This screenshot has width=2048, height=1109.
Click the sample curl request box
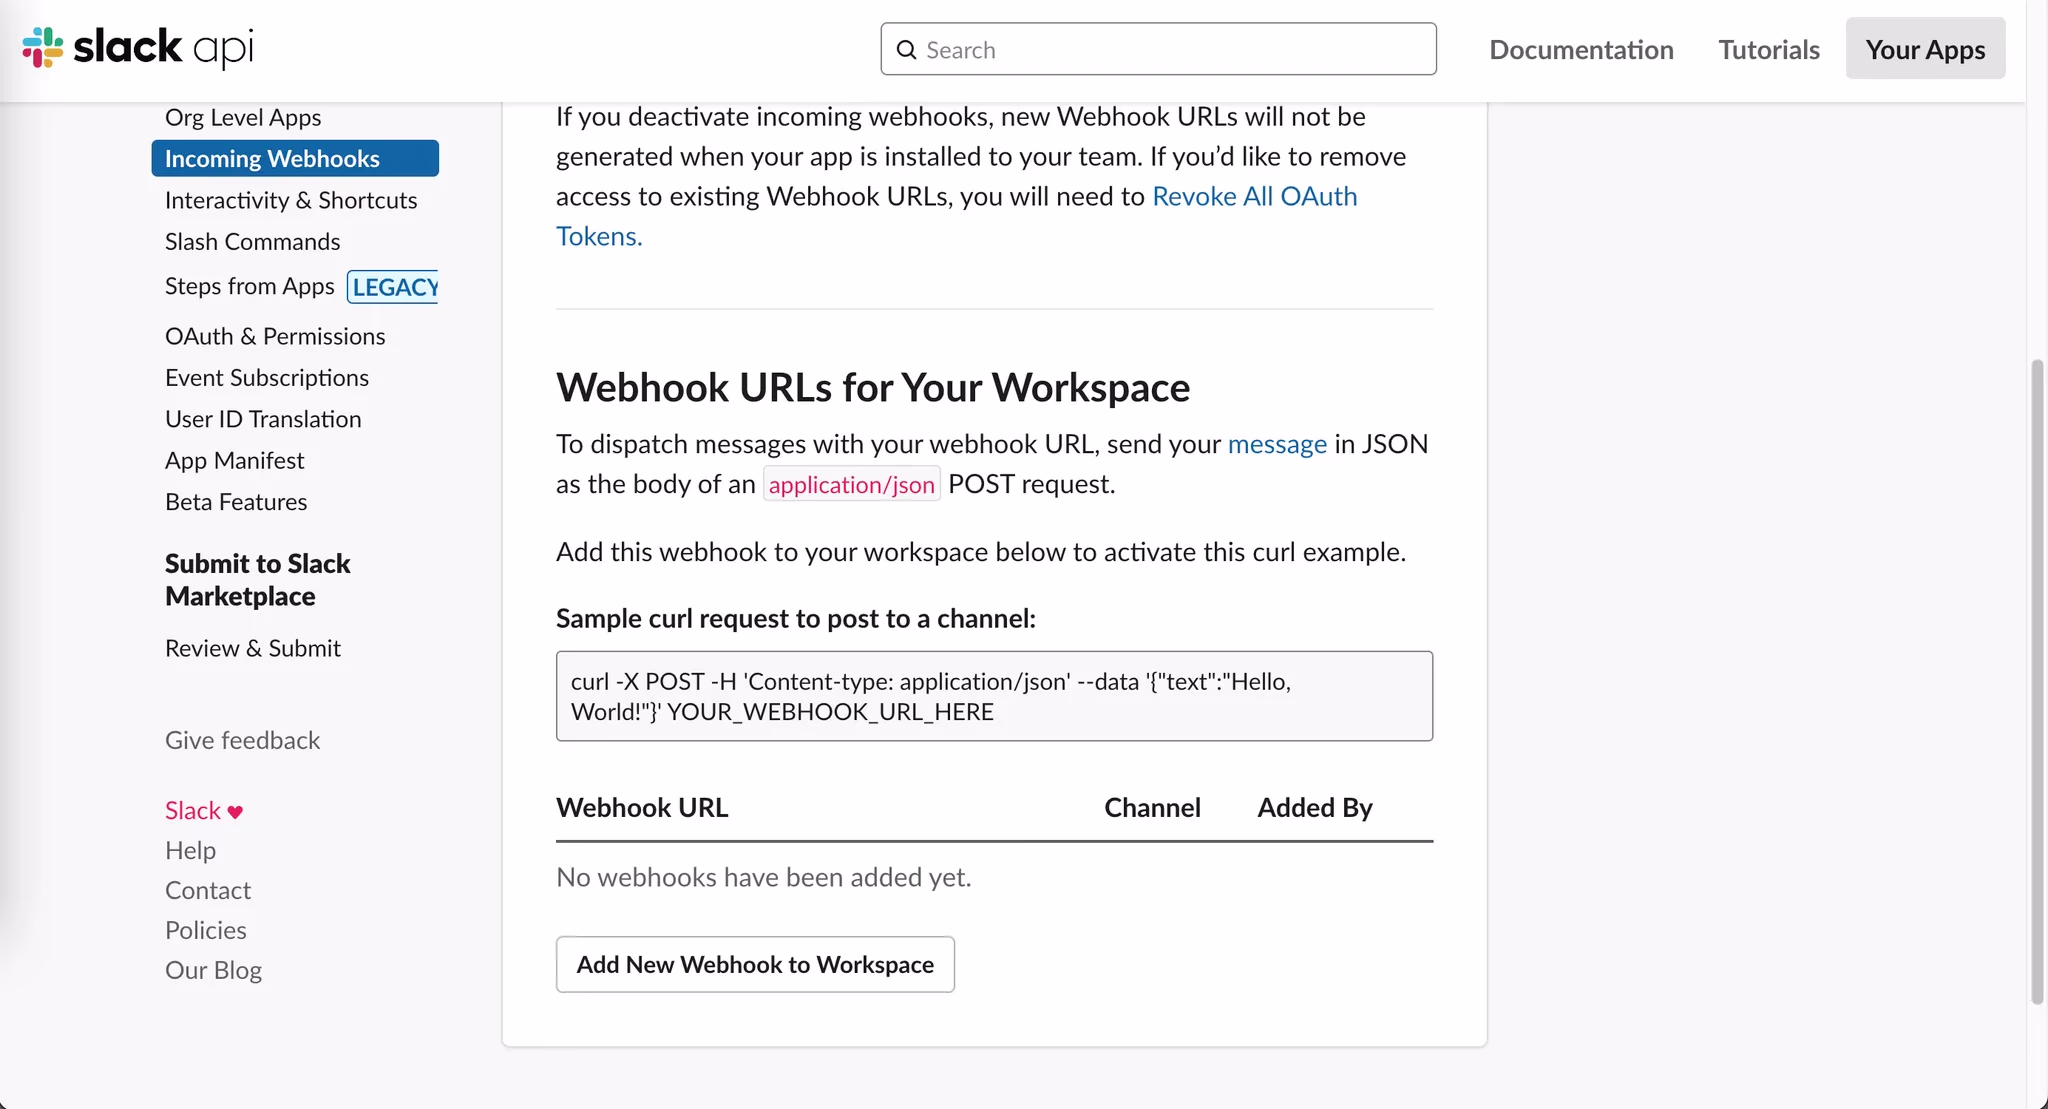click(x=994, y=696)
